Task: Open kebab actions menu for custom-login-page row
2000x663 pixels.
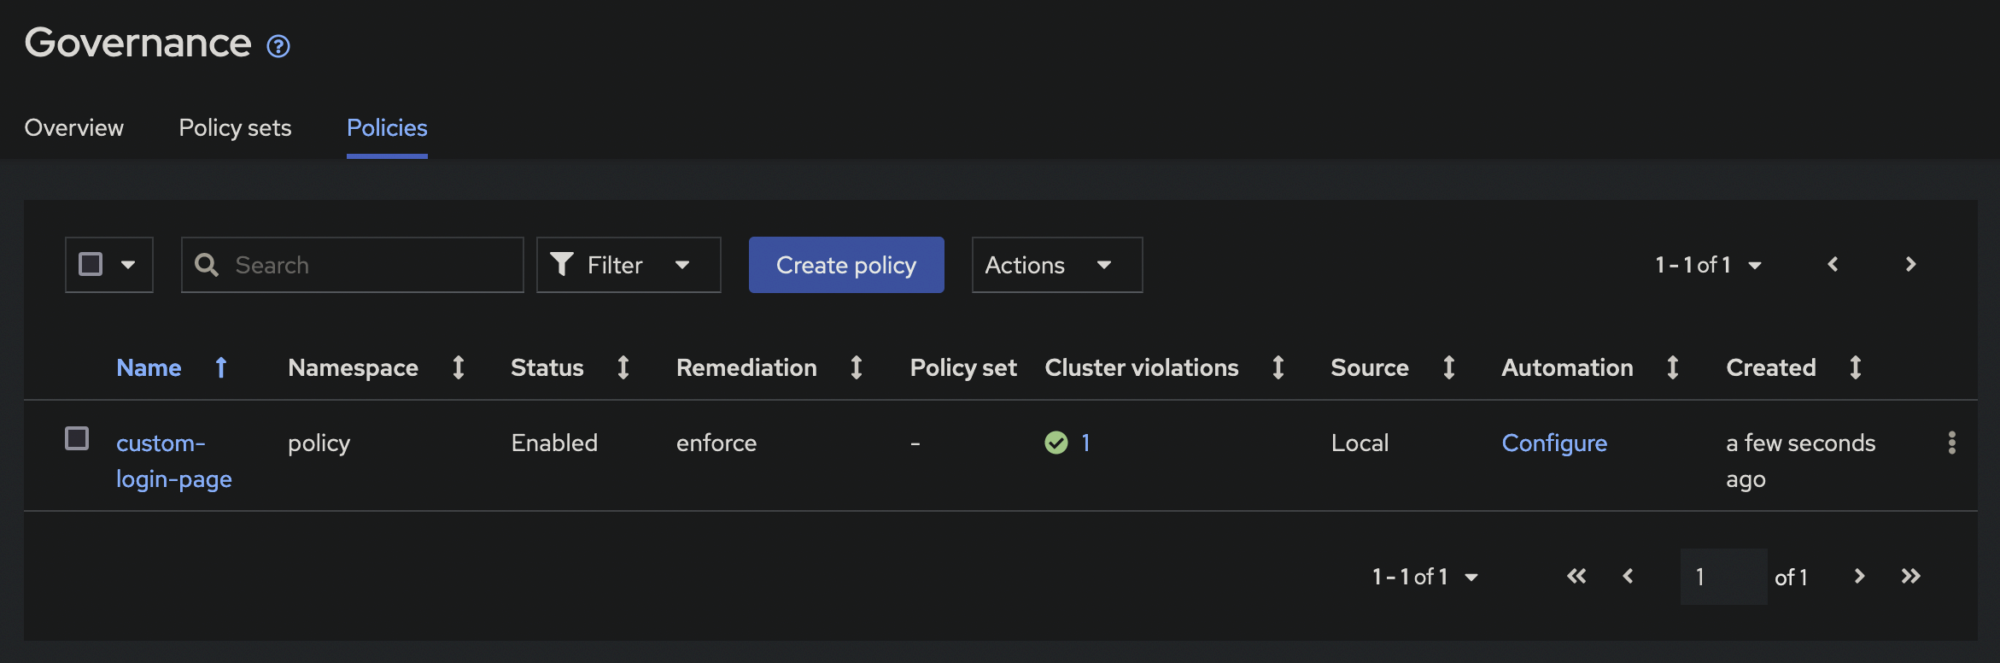Action: pos(1951,443)
